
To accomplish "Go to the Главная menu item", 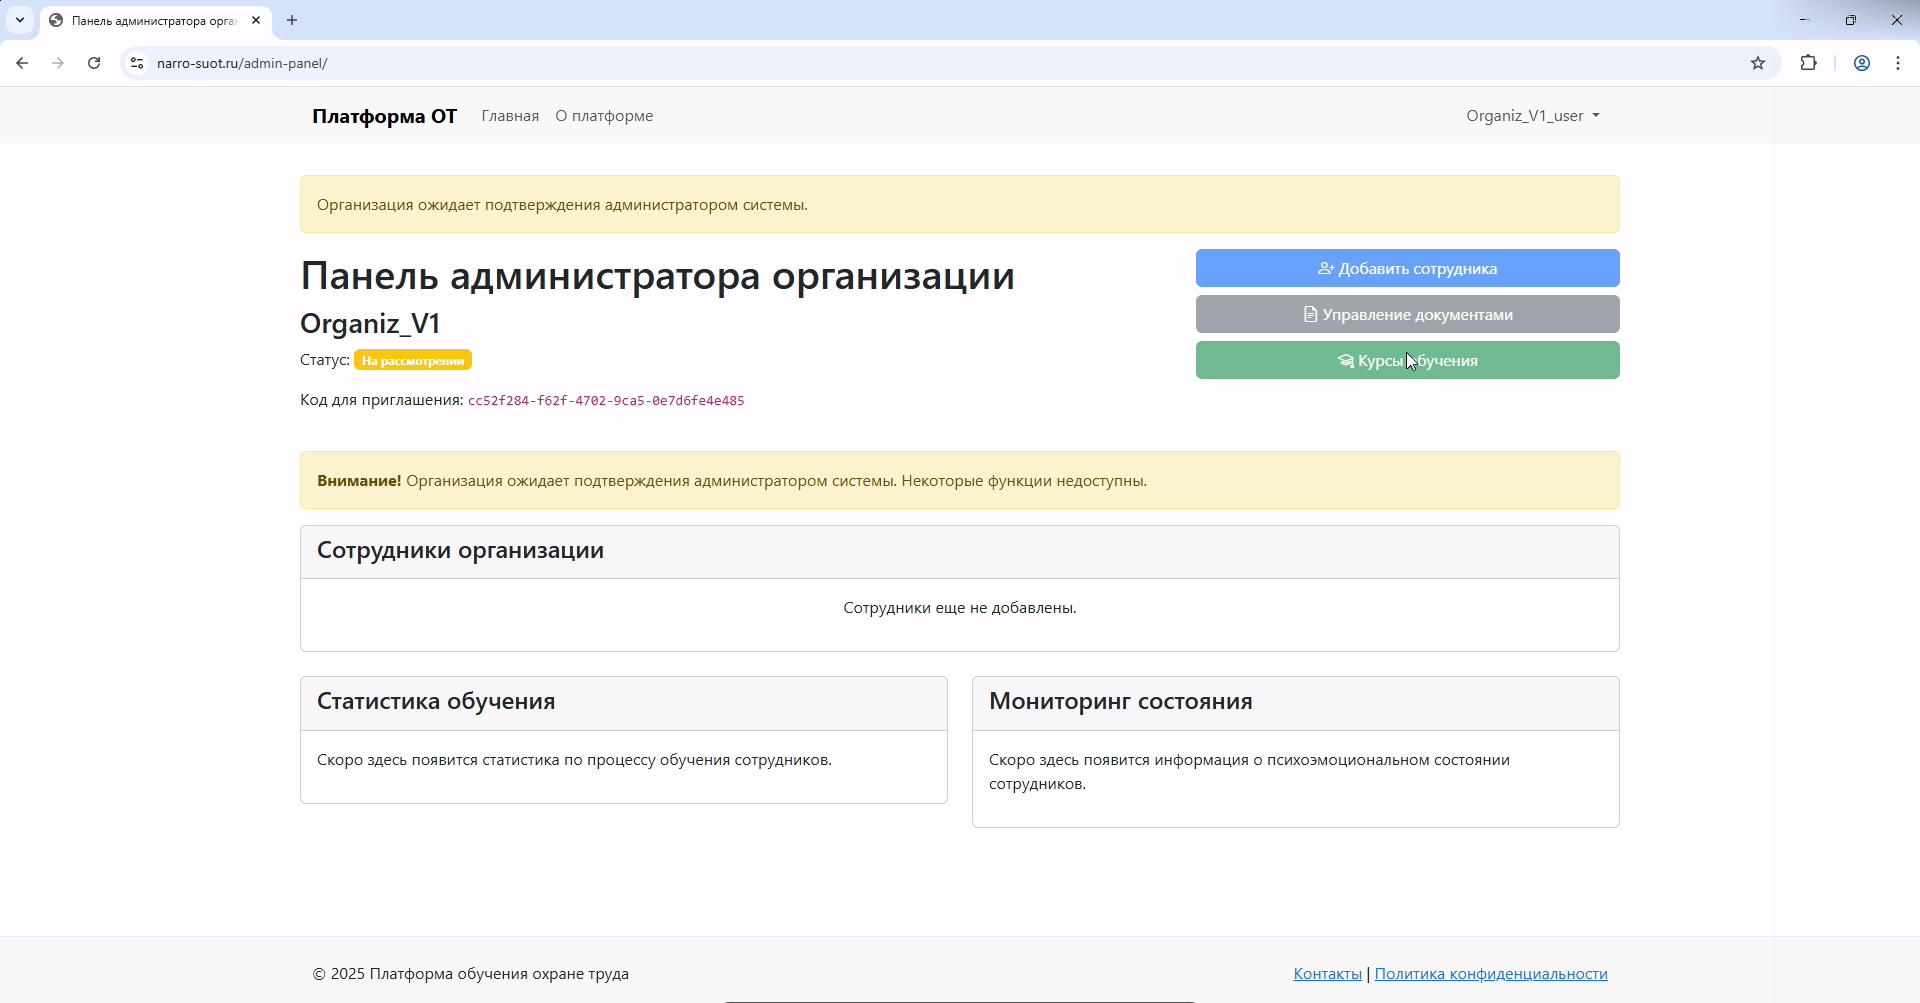I will [510, 115].
